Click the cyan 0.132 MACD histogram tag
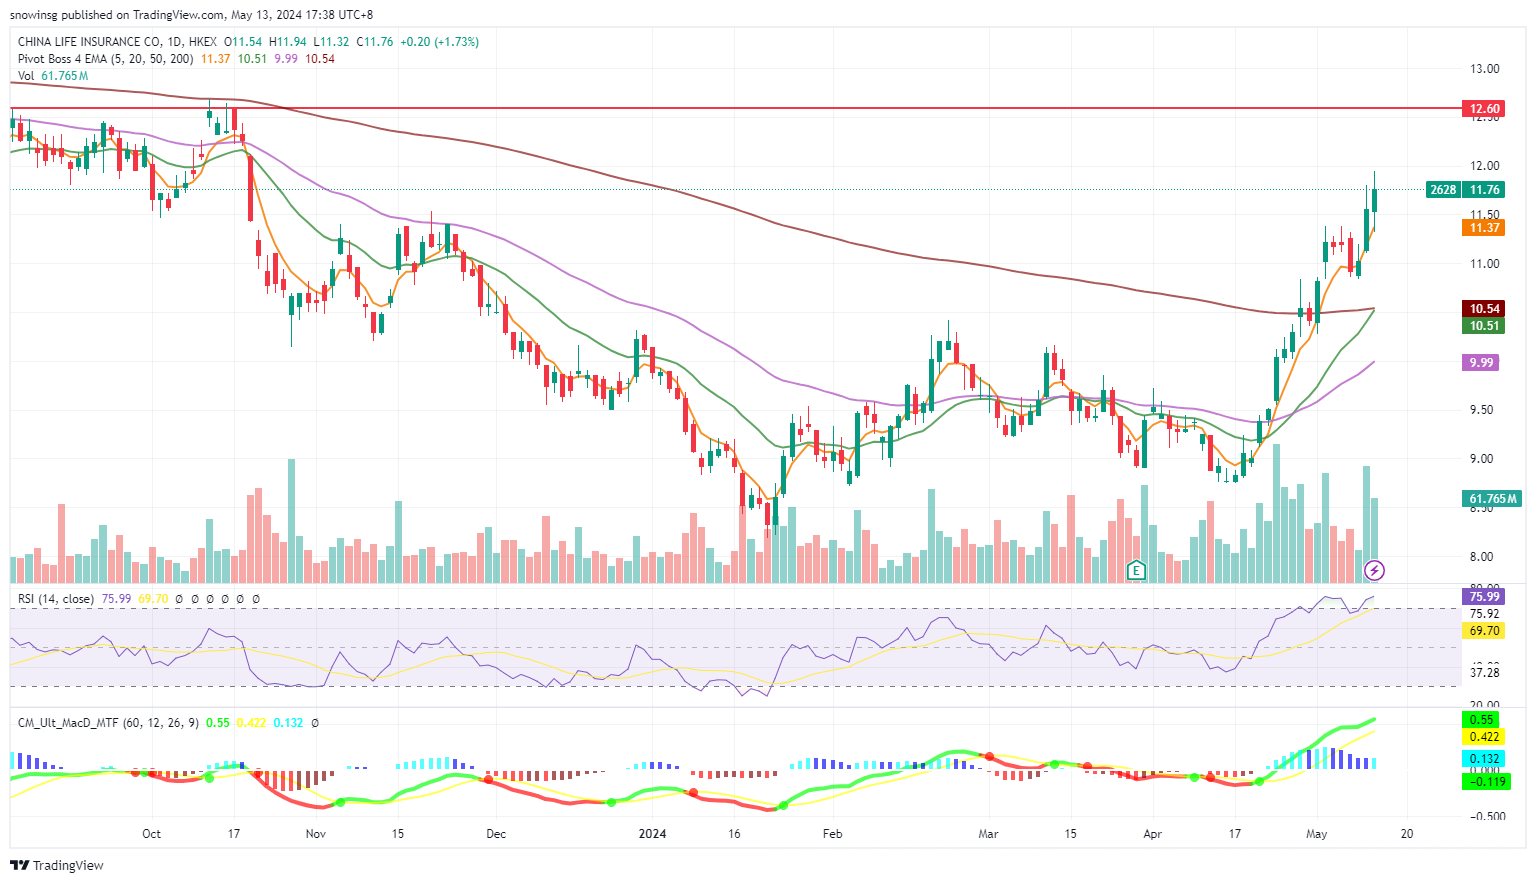The height and width of the screenshot is (883, 1536). pyautogui.click(x=1484, y=759)
